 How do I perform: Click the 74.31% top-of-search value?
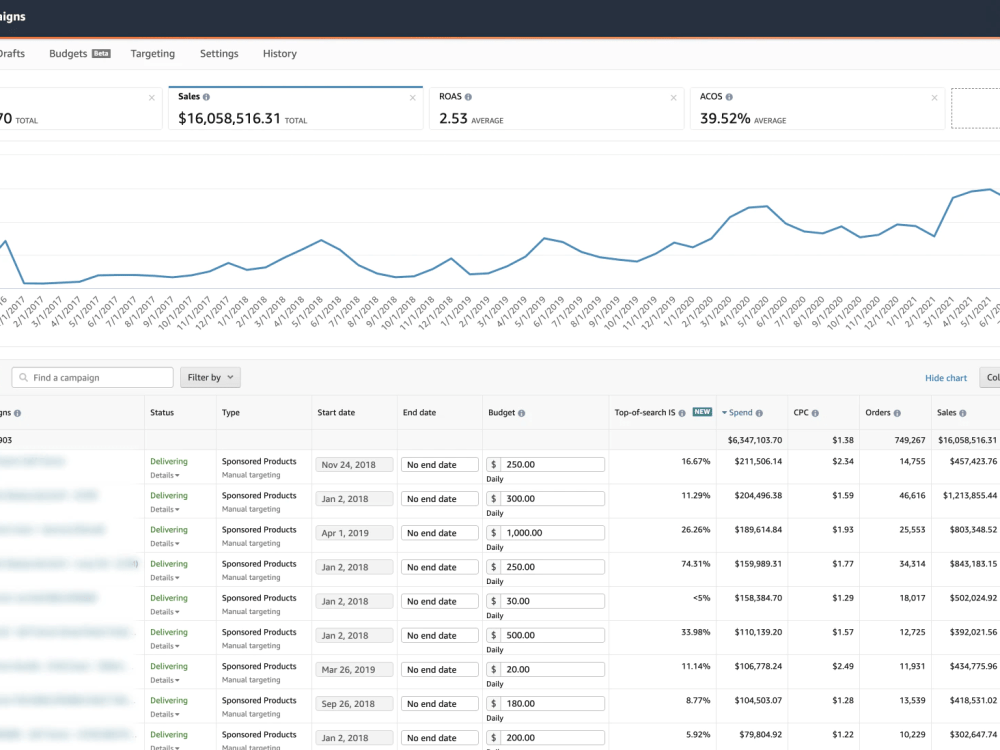pos(696,564)
